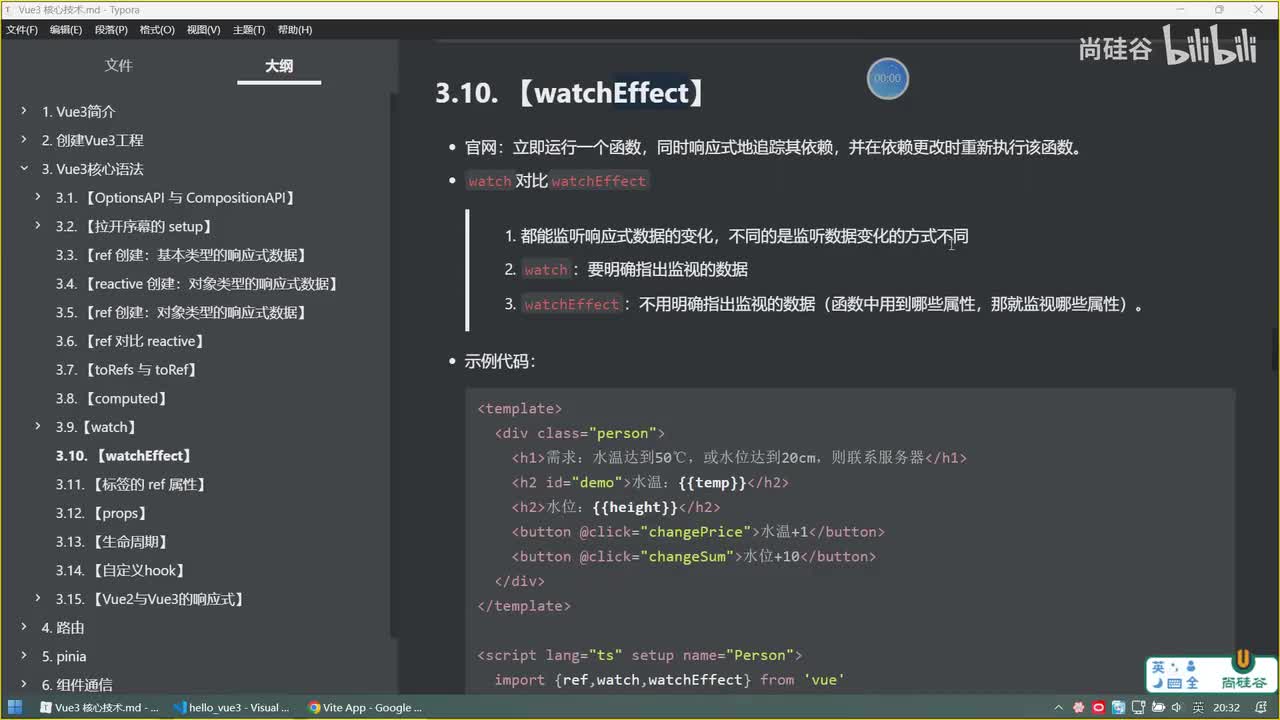This screenshot has width=1280, height=720.
Task: Open Vite App Google Chrome from taskbar
Action: click(x=365, y=707)
